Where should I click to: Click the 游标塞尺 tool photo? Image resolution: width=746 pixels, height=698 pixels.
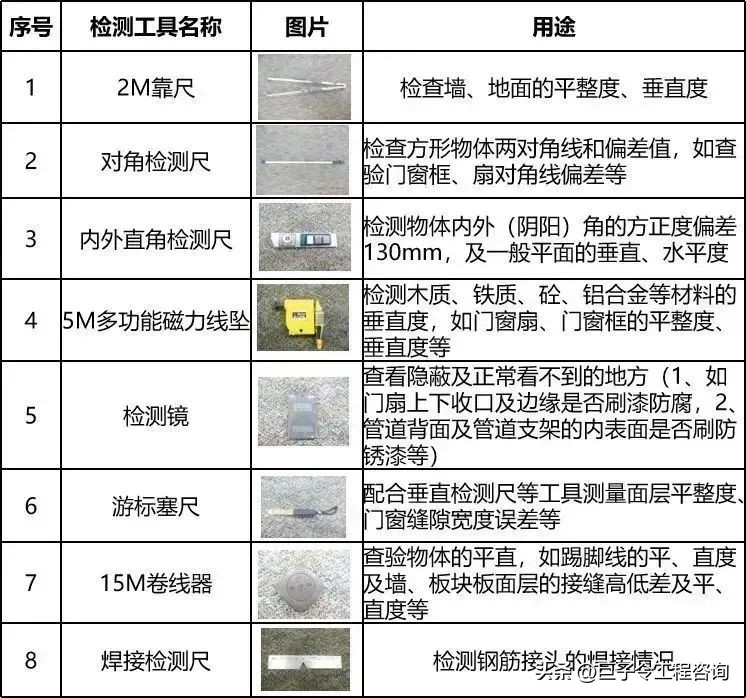304,507
